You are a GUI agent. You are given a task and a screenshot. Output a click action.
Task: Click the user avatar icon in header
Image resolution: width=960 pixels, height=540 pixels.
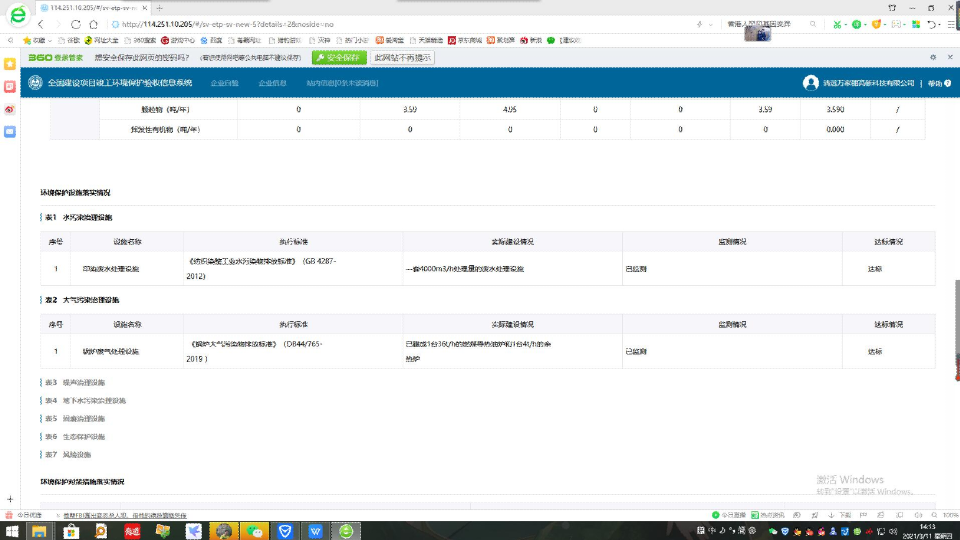810,83
